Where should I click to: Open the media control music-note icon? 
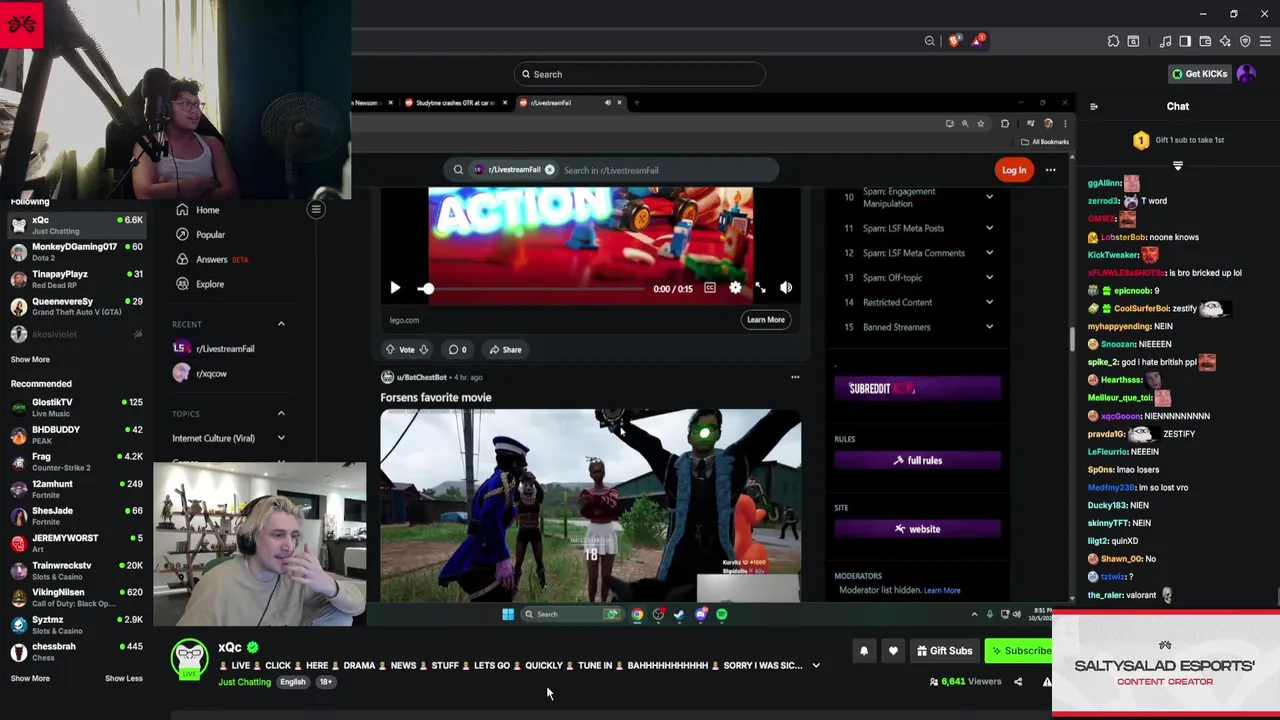click(x=1165, y=41)
